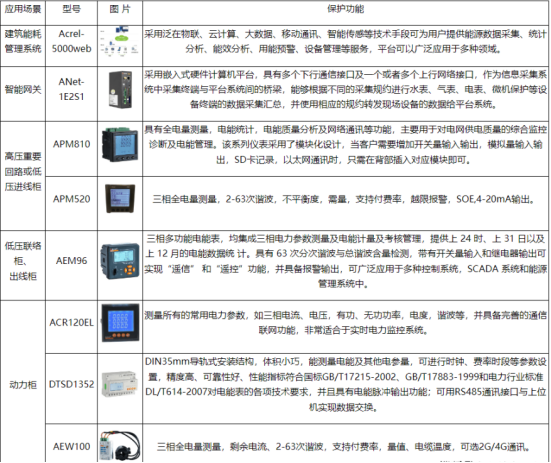Select the 保护功能 column header
The height and width of the screenshot is (463, 551).
click(x=345, y=9)
